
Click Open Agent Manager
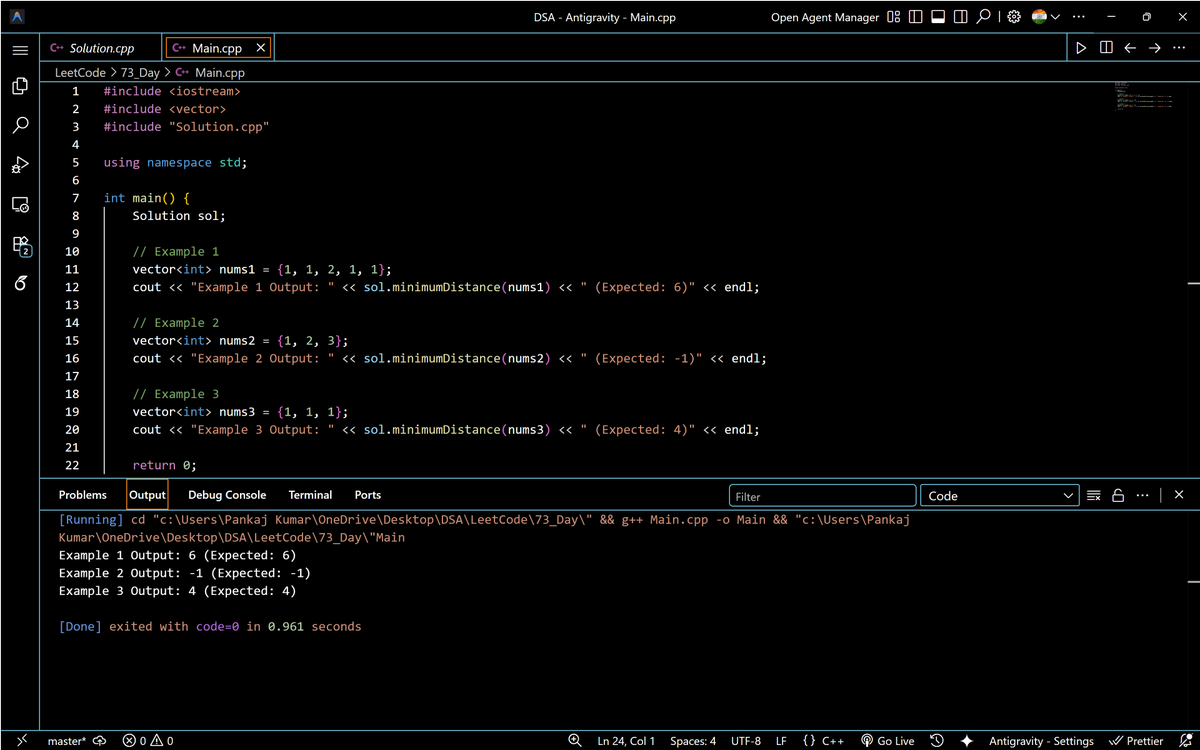pyautogui.click(x=825, y=17)
